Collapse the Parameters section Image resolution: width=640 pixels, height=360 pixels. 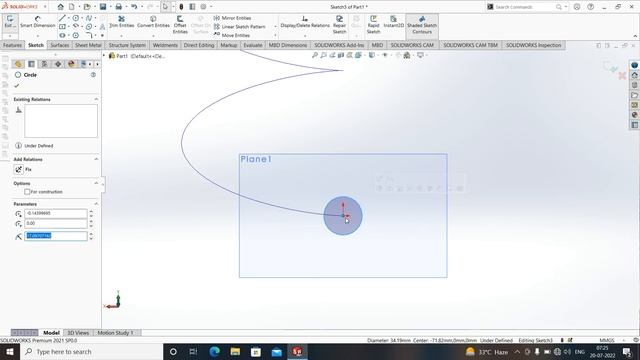pyautogui.click(x=96, y=204)
